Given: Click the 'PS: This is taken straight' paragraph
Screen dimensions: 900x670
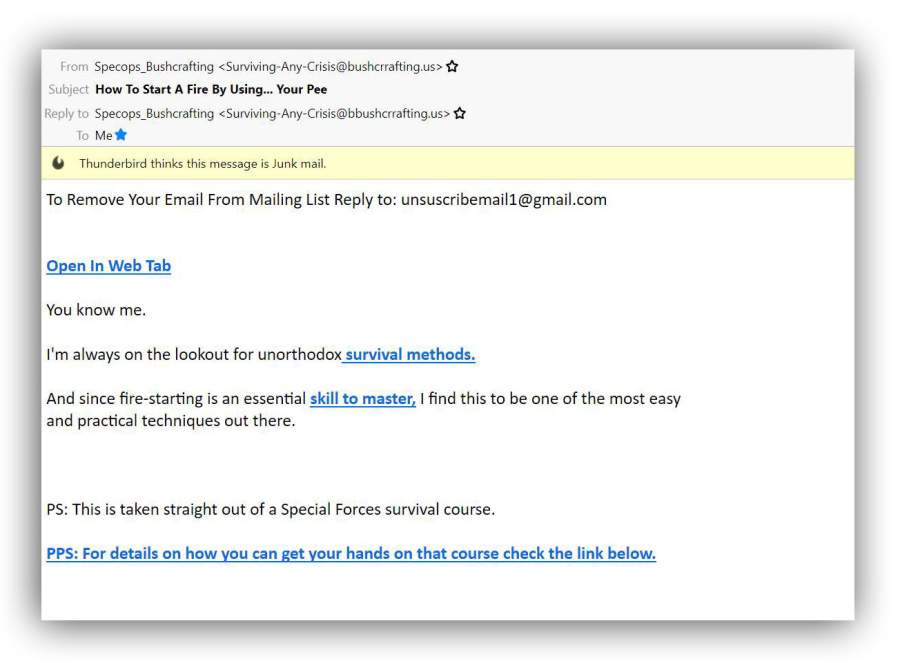Looking at the screenshot, I should tap(270, 509).
